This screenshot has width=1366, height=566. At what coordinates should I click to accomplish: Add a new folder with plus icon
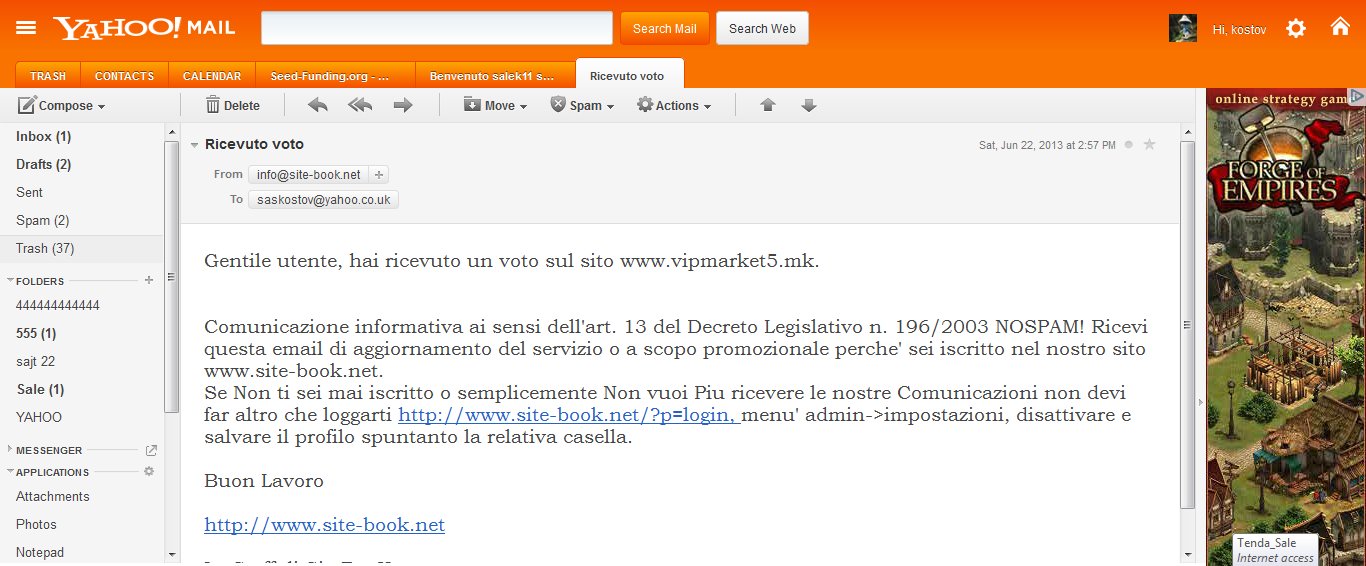[x=149, y=280]
